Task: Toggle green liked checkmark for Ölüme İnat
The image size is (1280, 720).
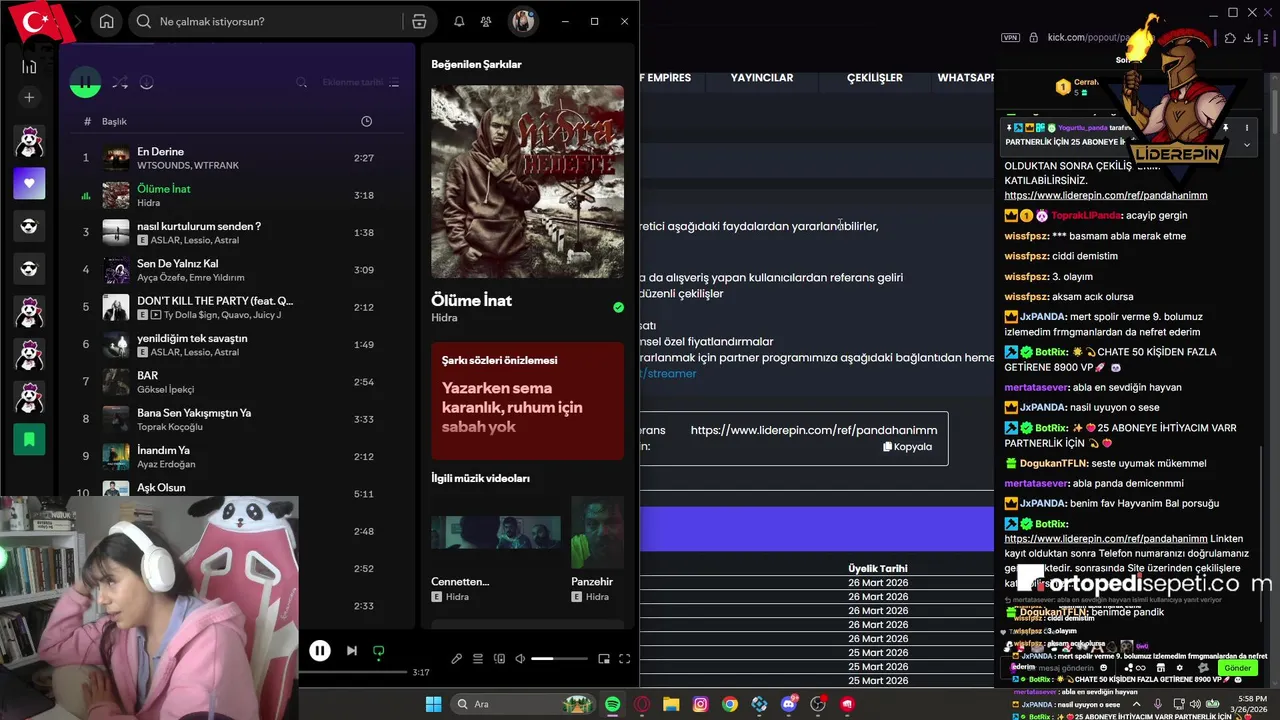Action: 618,307
